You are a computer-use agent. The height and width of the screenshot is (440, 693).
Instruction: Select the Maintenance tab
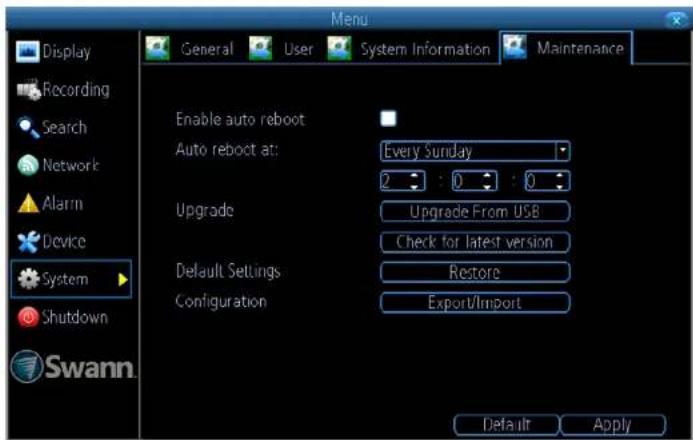click(x=566, y=48)
